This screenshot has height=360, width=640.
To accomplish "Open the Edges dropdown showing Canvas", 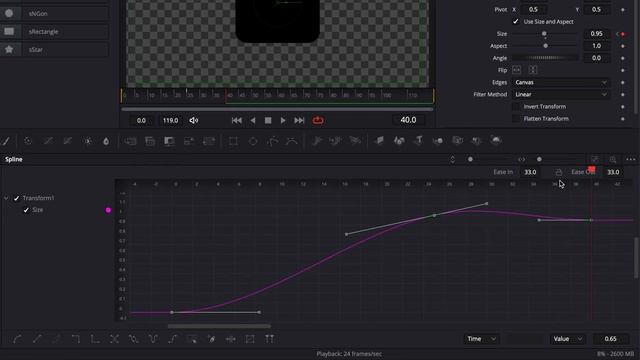I will [x=561, y=82].
